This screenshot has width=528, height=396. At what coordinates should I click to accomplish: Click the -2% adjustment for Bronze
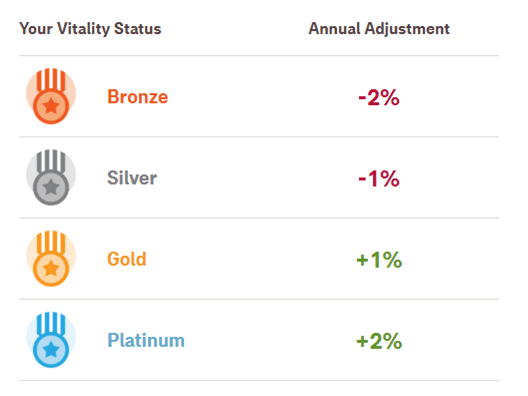379,98
